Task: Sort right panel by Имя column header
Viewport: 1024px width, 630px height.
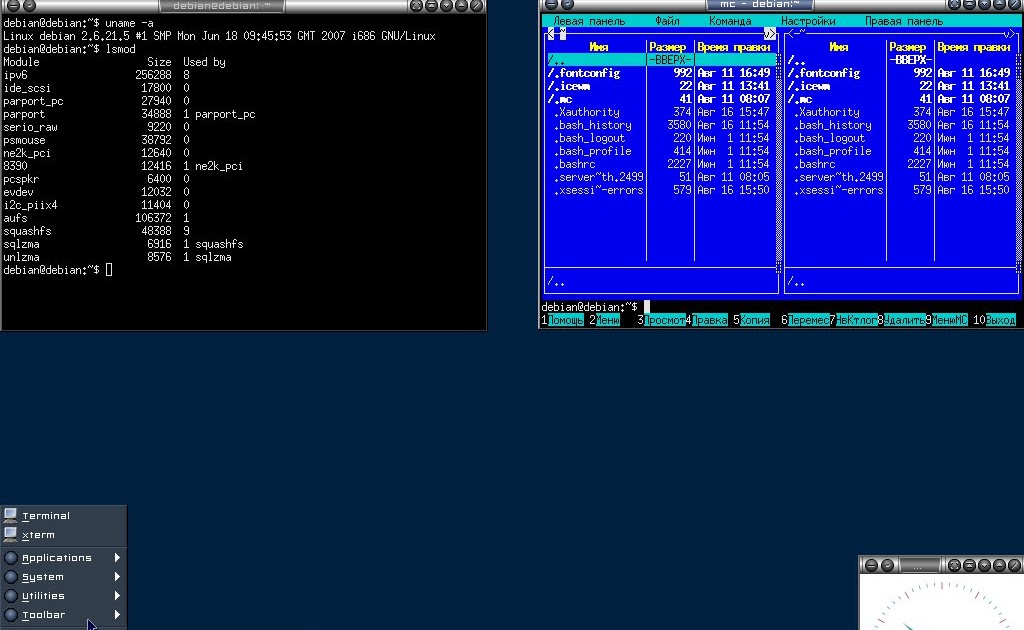Action: point(839,47)
